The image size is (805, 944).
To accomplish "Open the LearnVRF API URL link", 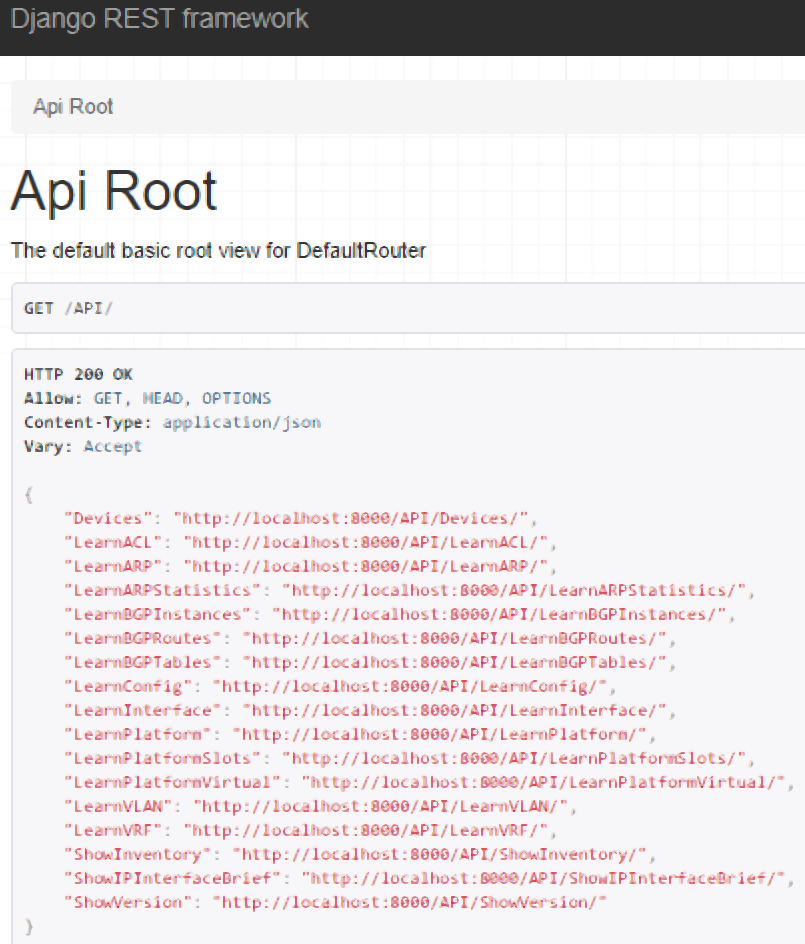I will tap(365, 830).
